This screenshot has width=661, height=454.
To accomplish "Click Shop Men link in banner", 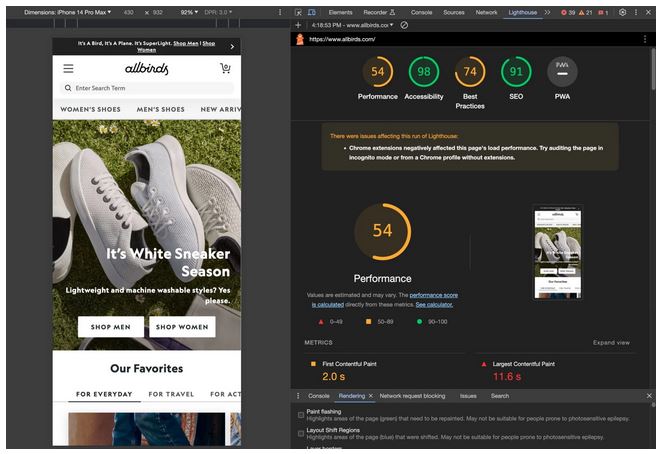I will tap(186, 43).
